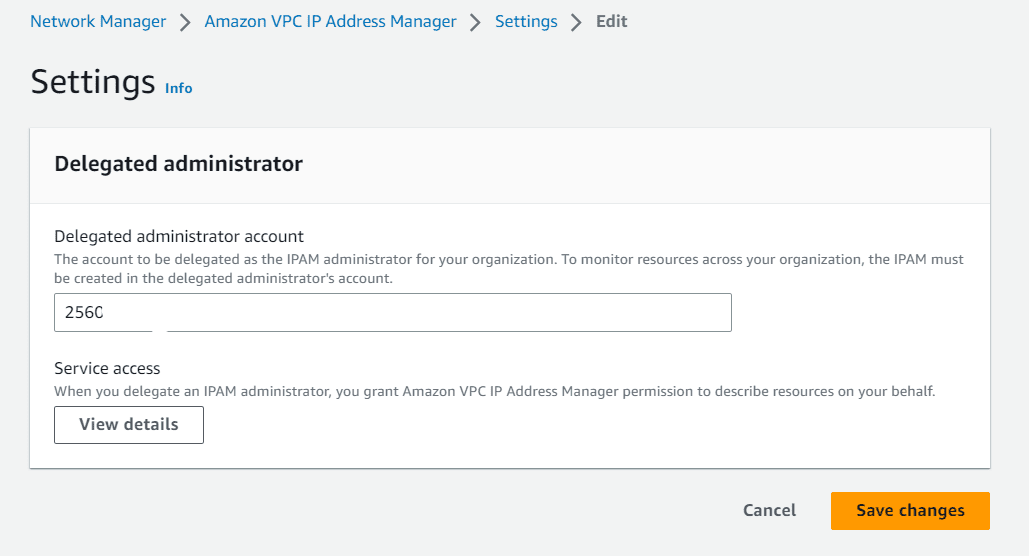The height and width of the screenshot is (556, 1029).
Task: Open the Info link beside Settings
Action: tap(178, 88)
